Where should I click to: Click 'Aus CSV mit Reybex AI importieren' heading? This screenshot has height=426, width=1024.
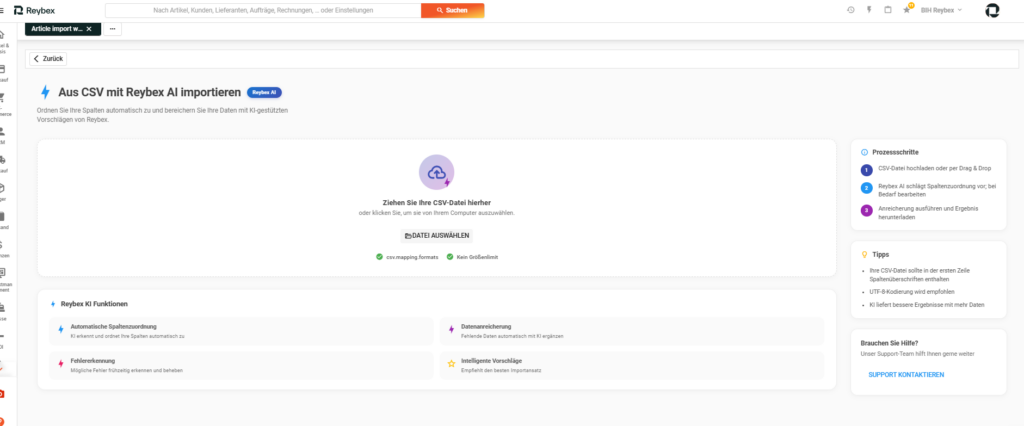tap(150, 93)
